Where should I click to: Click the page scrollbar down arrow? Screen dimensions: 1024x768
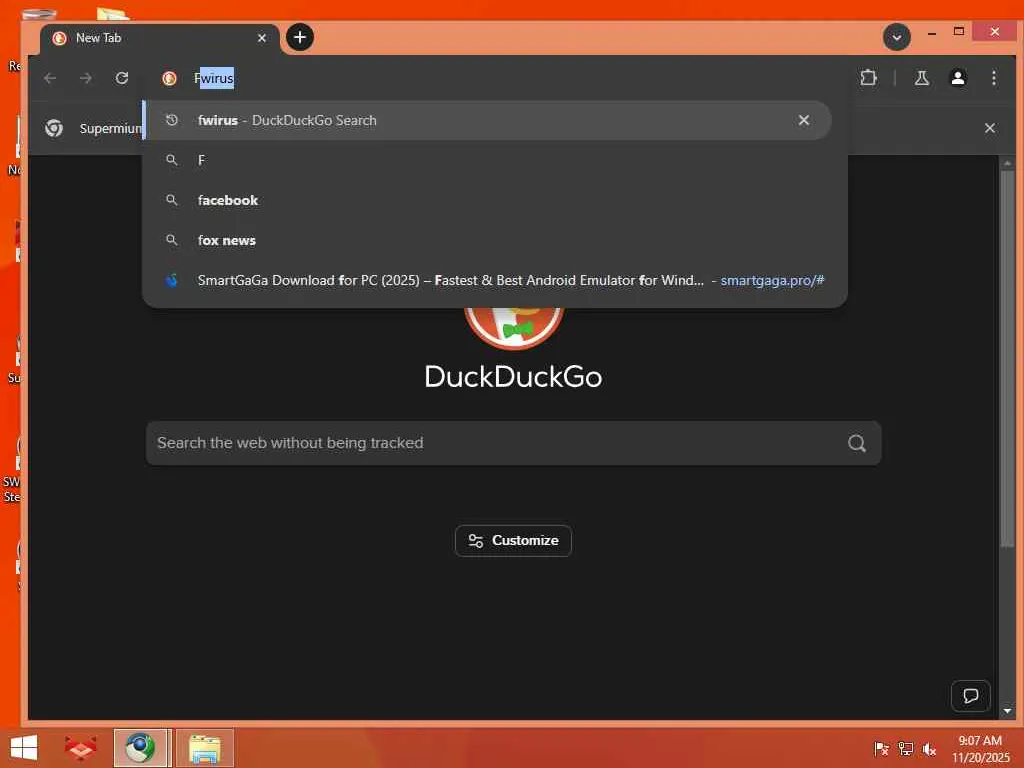pyautogui.click(x=1007, y=711)
